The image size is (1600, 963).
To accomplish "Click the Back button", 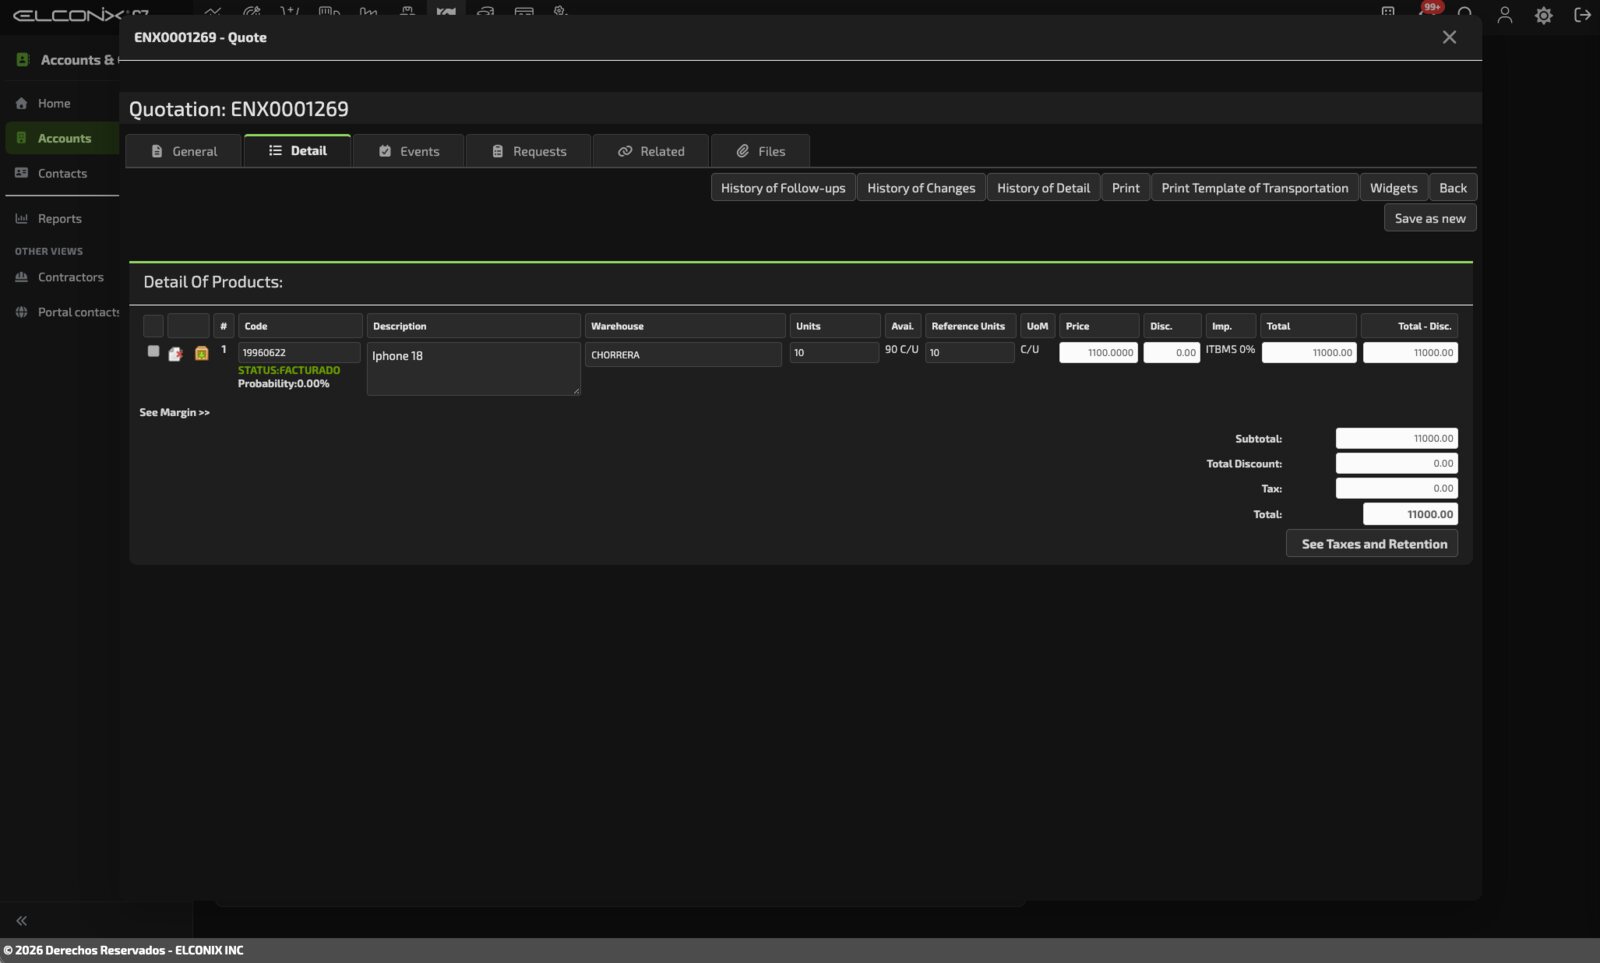I will click(1453, 188).
